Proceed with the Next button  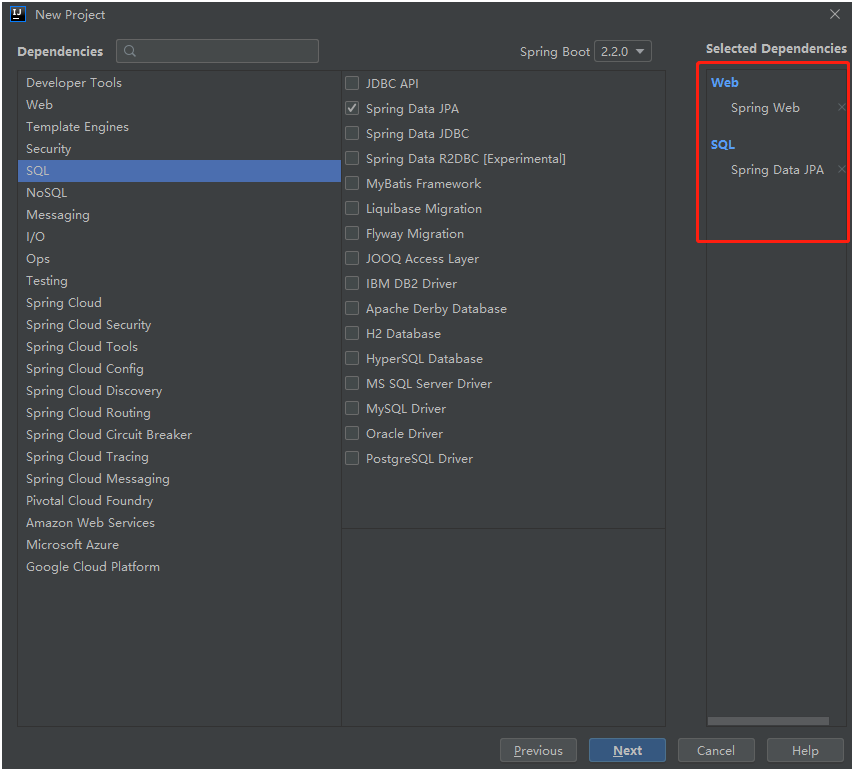[627, 750]
